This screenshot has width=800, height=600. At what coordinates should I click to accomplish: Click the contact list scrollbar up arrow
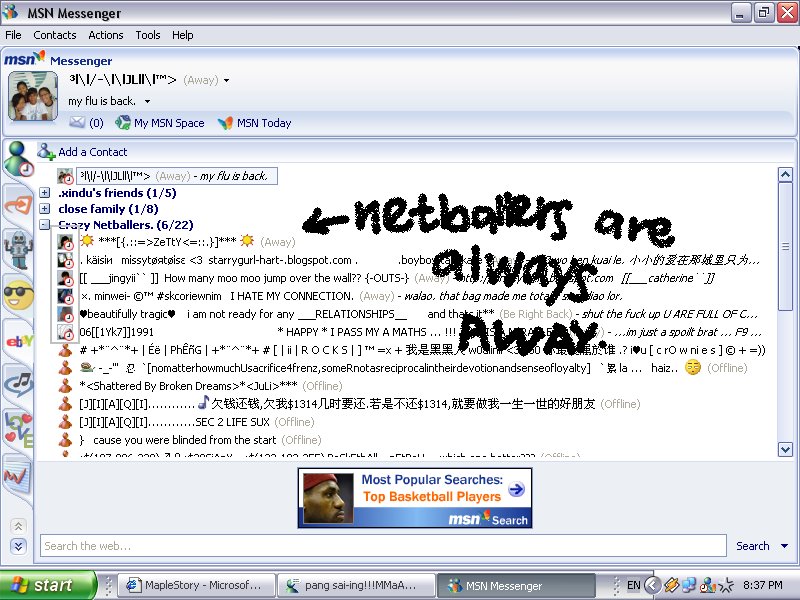[785, 174]
